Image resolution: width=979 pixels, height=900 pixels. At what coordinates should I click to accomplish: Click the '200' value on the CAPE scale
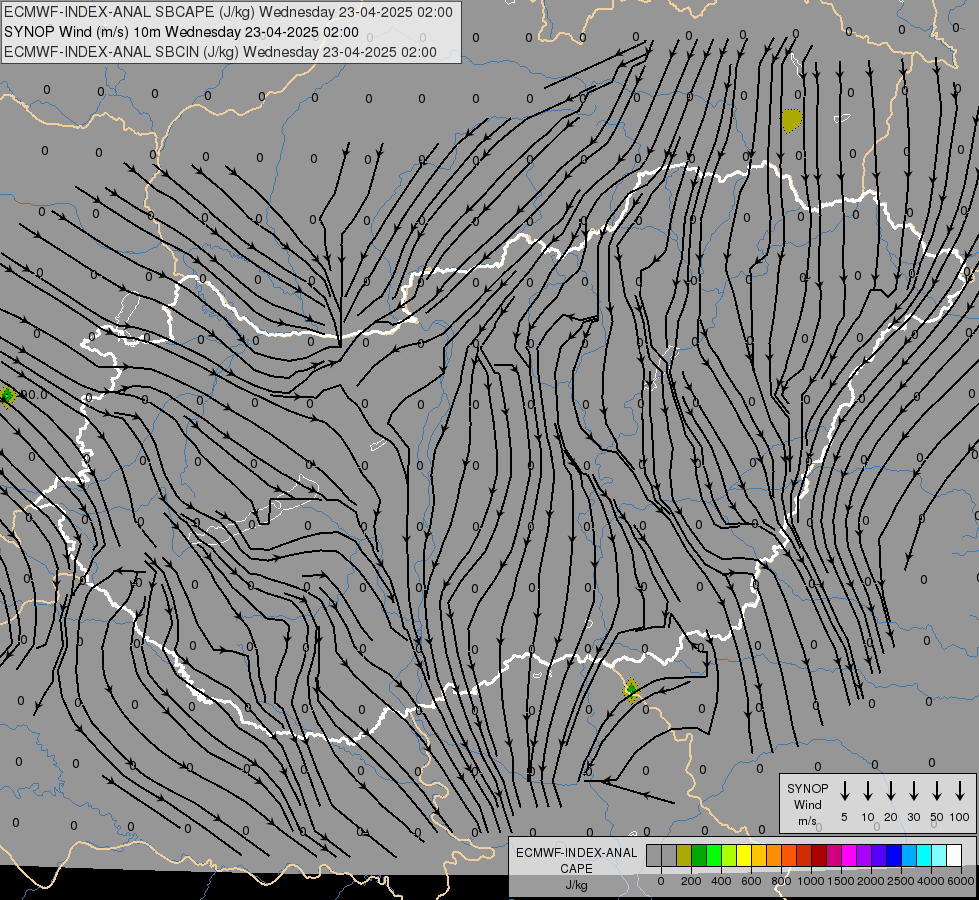click(691, 881)
